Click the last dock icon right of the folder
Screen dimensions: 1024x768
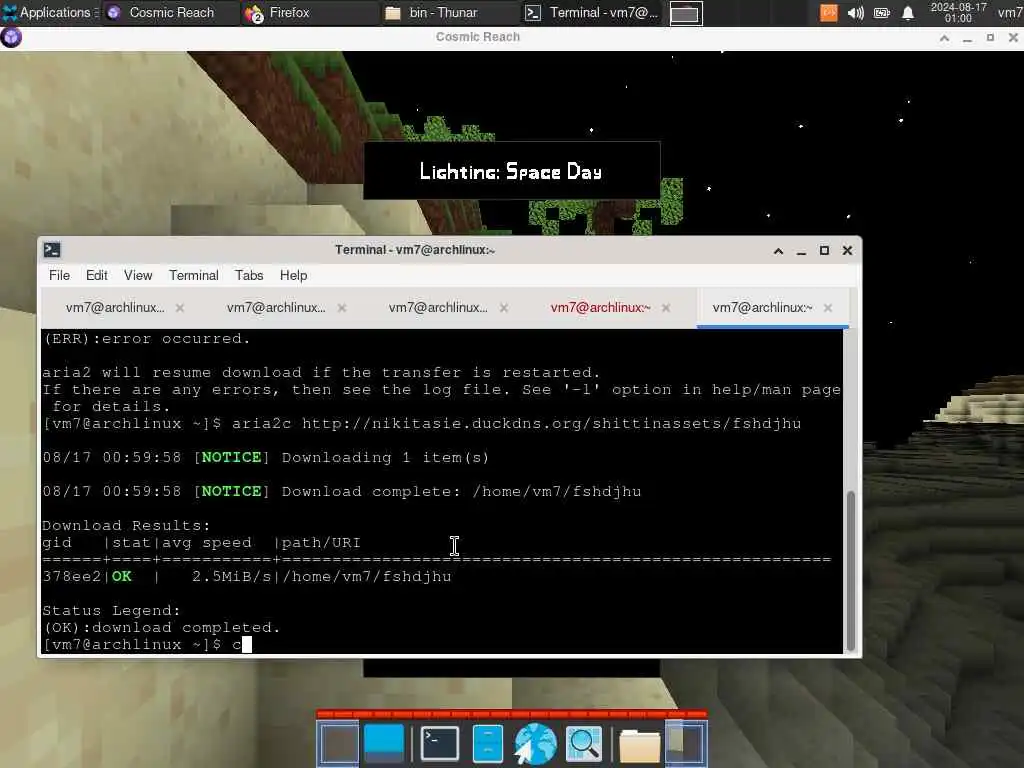click(686, 743)
